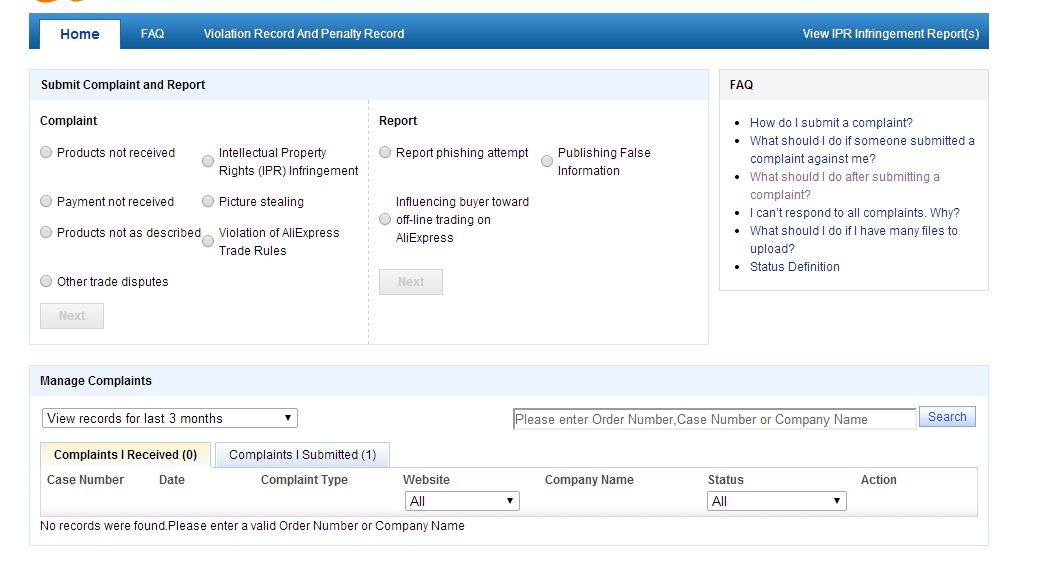The height and width of the screenshot is (561, 1057).
Task: Click the Complaint Type column header
Action: (305, 479)
